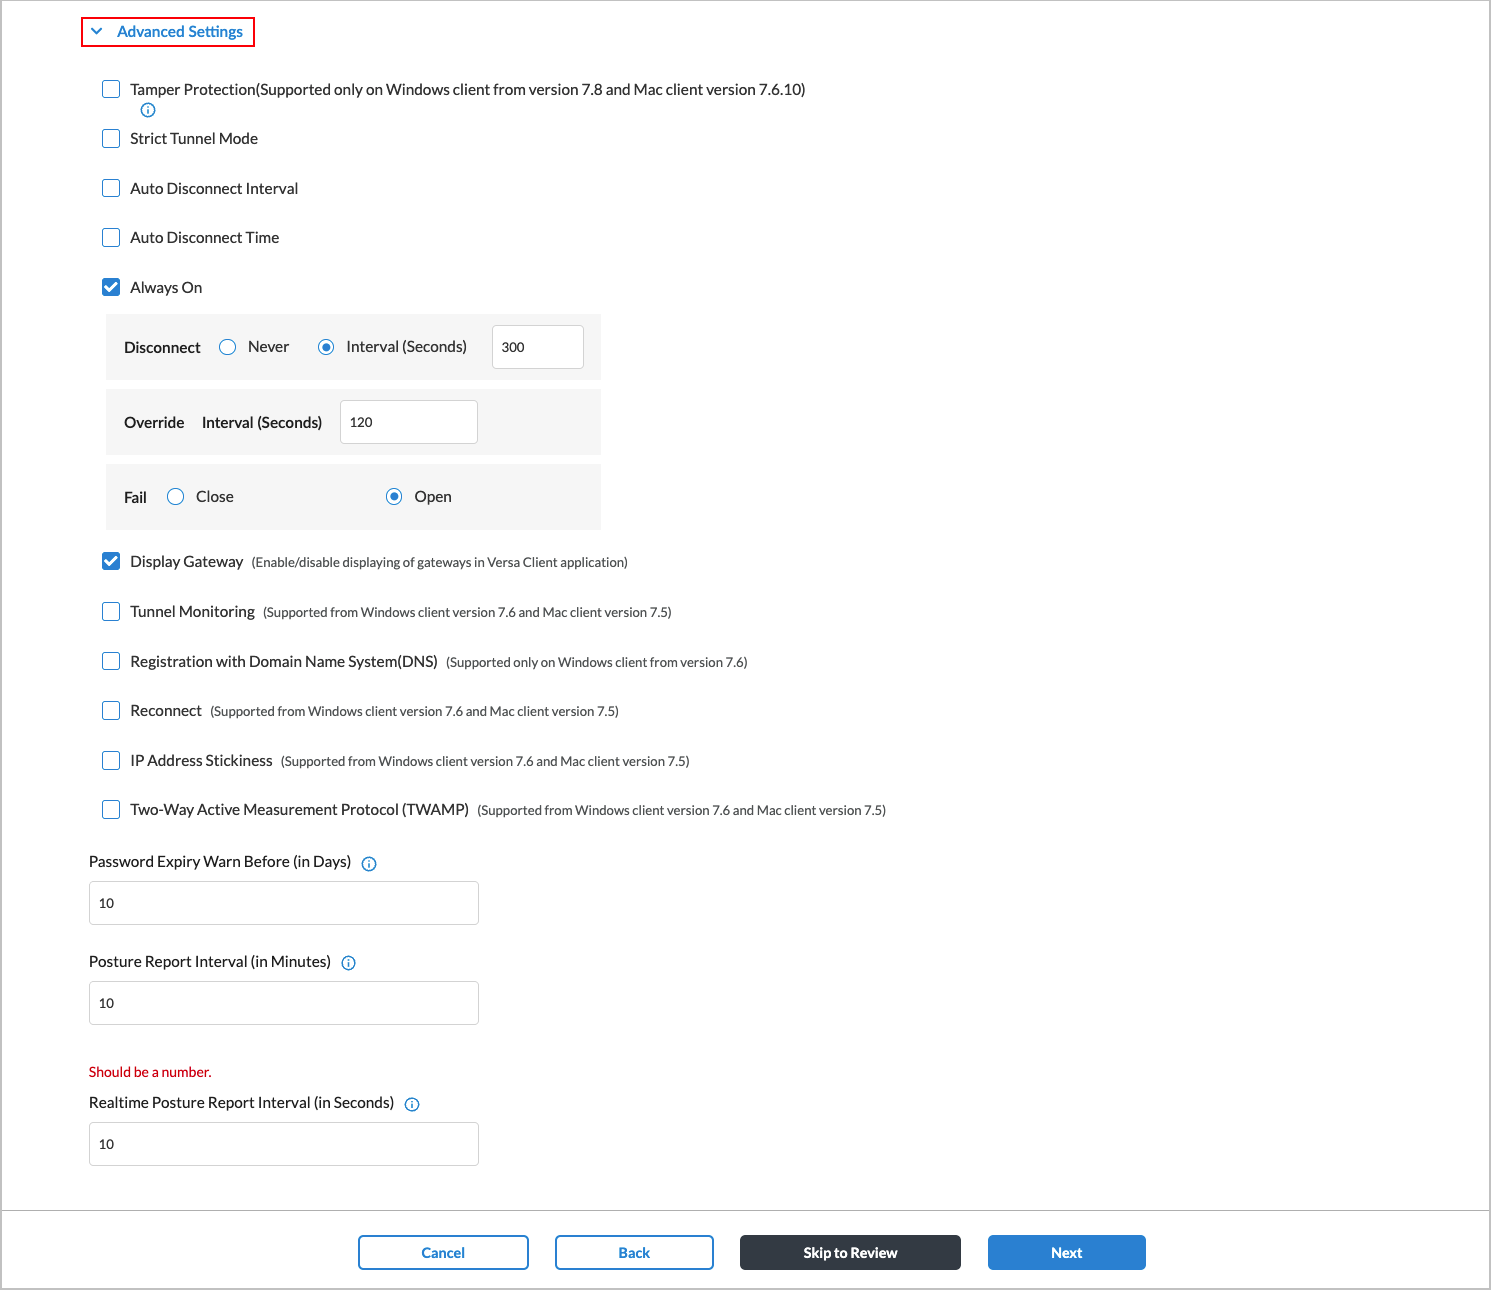Click the Override Interval seconds field
Viewport: 1491px width, 1290px height.
click(x=408, y=421)
